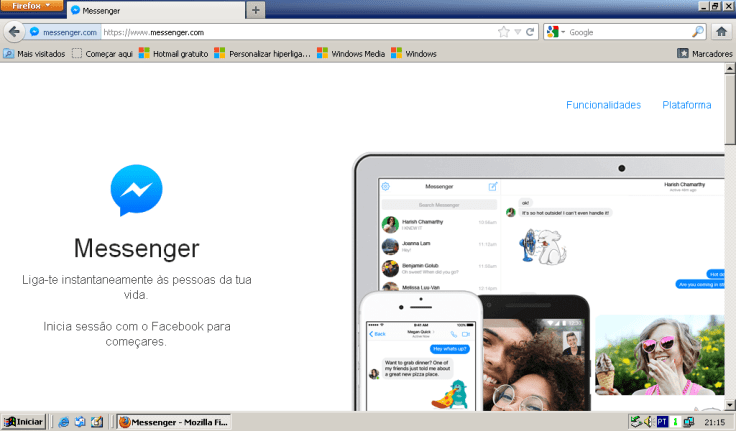Reload the page using the refresh icon

coord(530,32)
